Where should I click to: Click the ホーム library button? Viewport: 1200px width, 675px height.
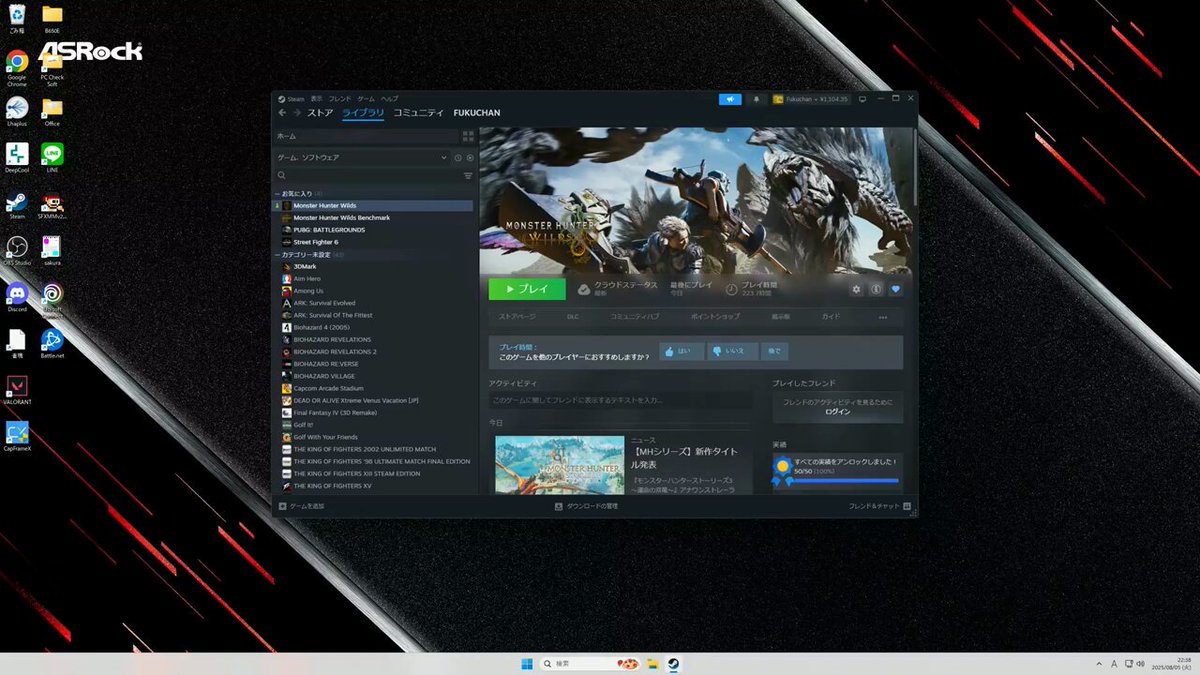[x=366, y=135]
